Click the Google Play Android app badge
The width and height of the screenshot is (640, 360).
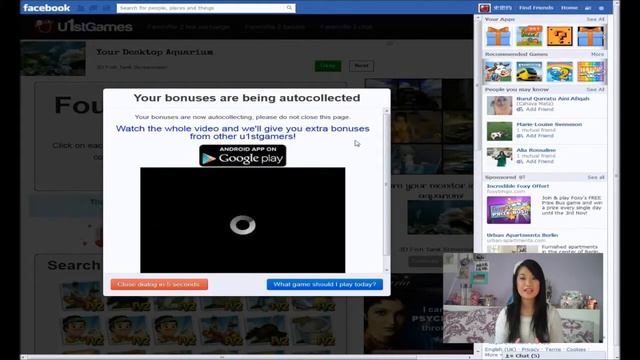[243, 156]
